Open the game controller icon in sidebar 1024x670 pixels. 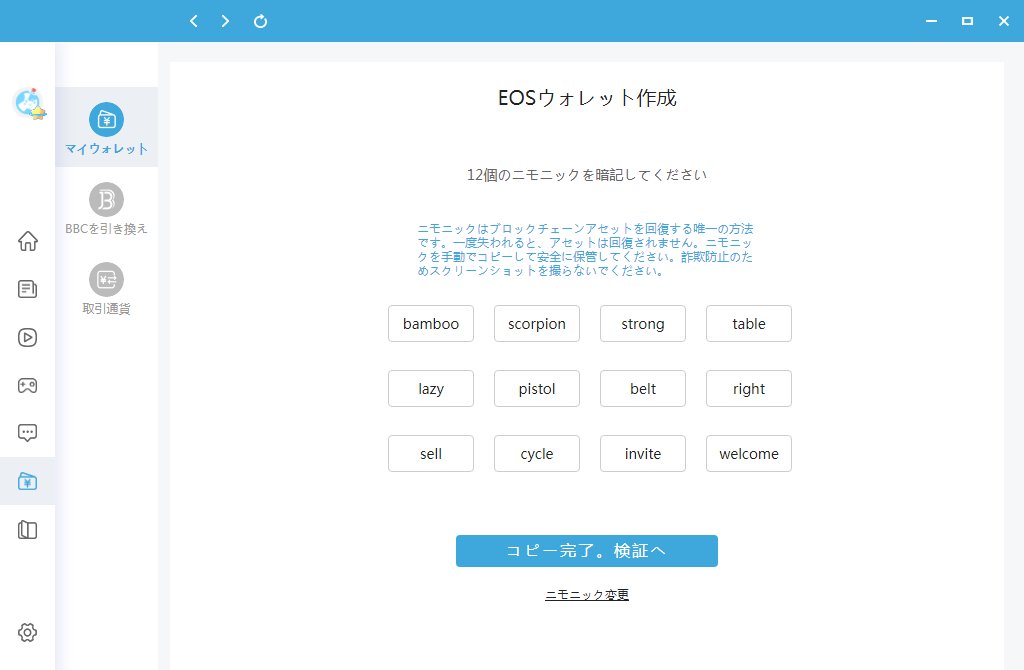[28, 385]
